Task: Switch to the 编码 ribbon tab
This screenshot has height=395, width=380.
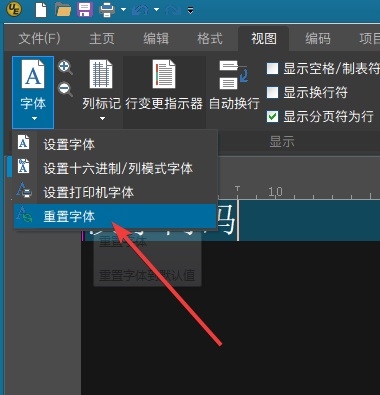Action: click(318, 39)
